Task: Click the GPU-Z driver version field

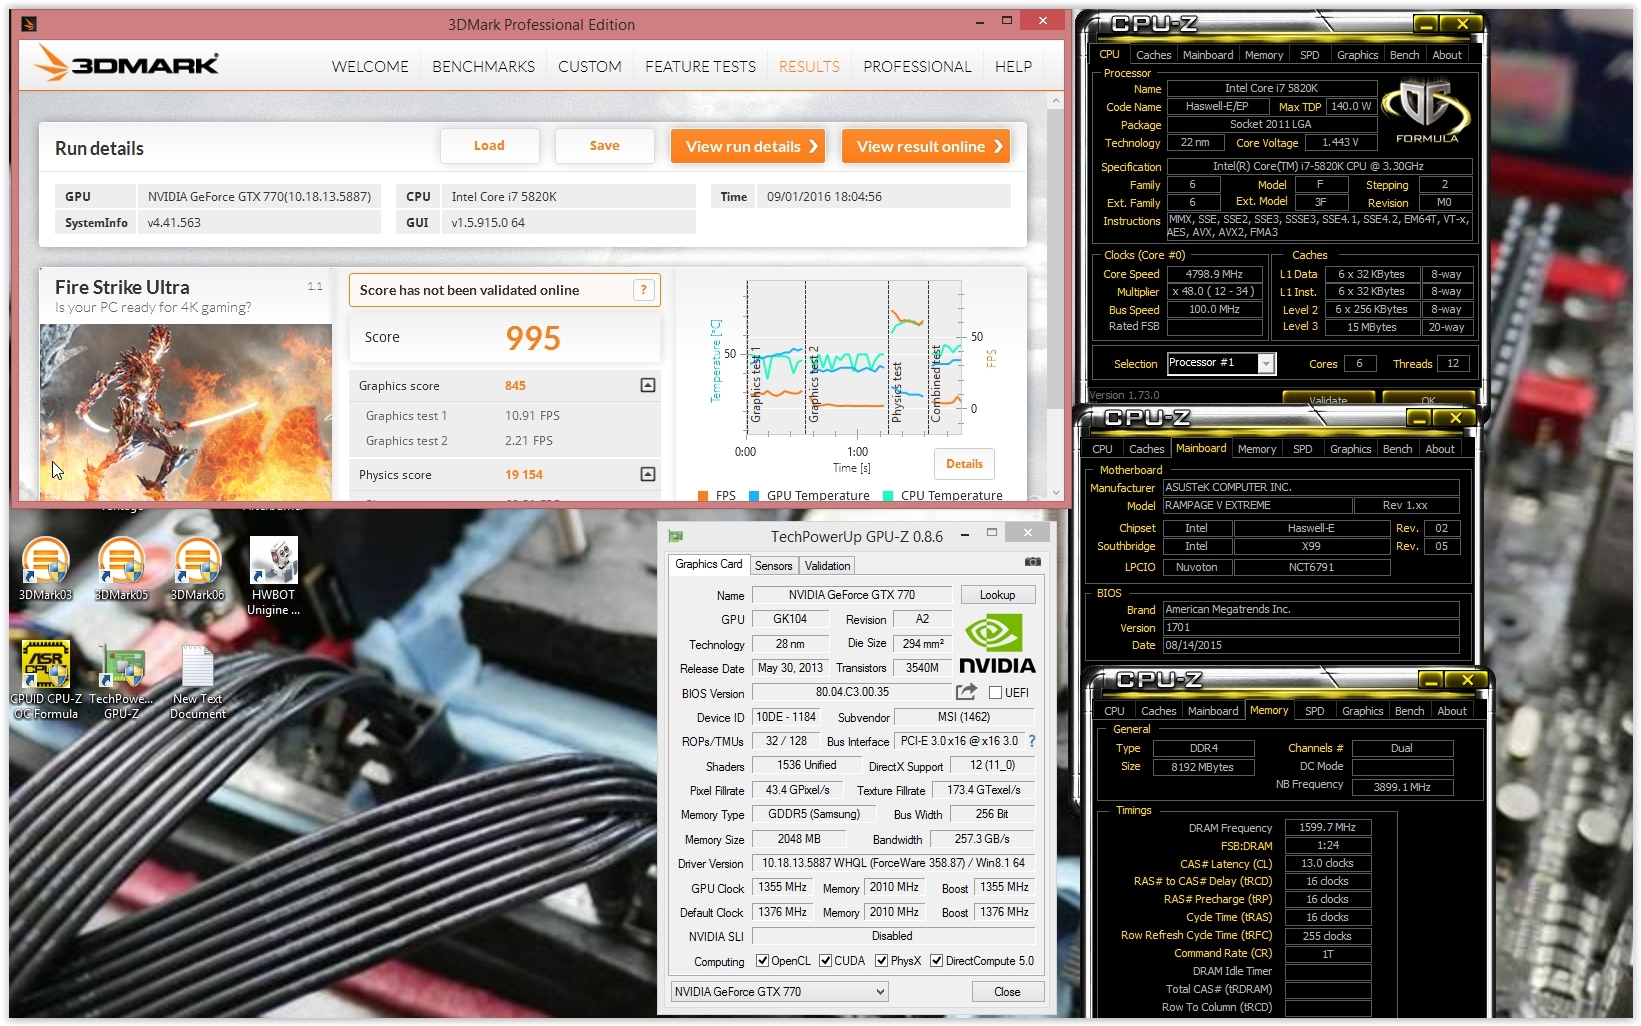Action: [893, 863]
